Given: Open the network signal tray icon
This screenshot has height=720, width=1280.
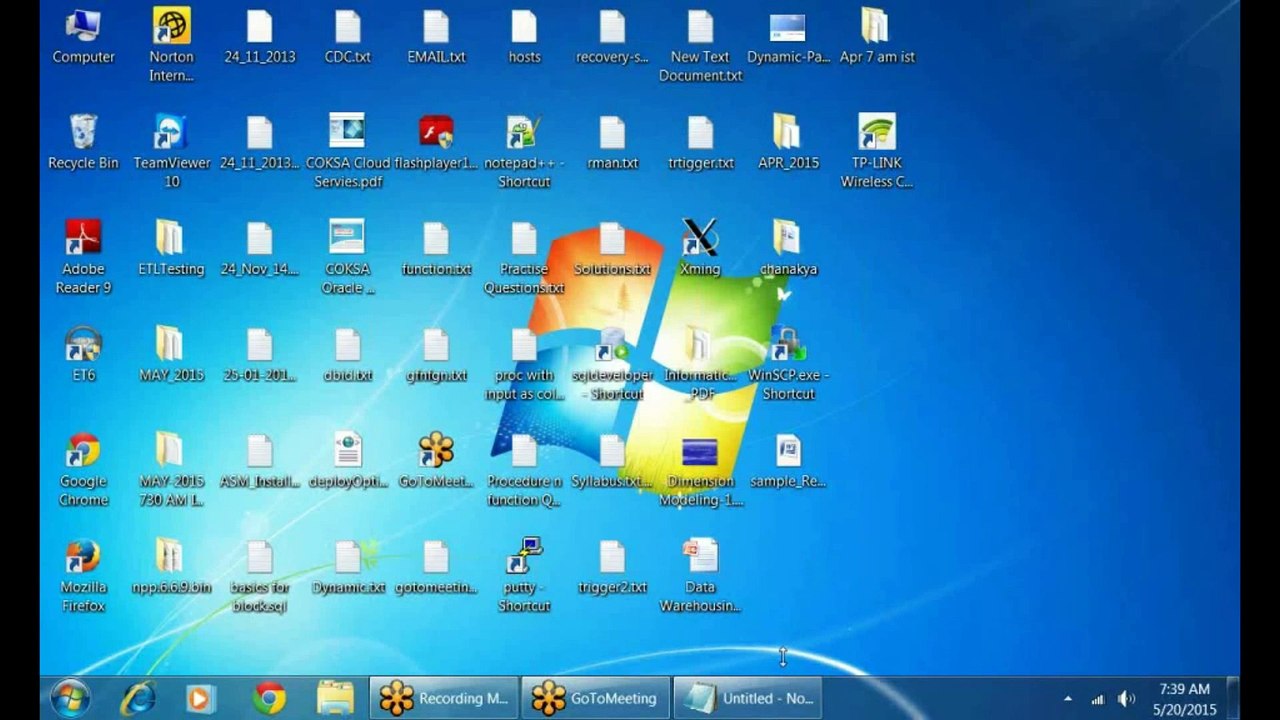Looking at the screenshot, I should pyautogui.click(x=1098, y=699).
